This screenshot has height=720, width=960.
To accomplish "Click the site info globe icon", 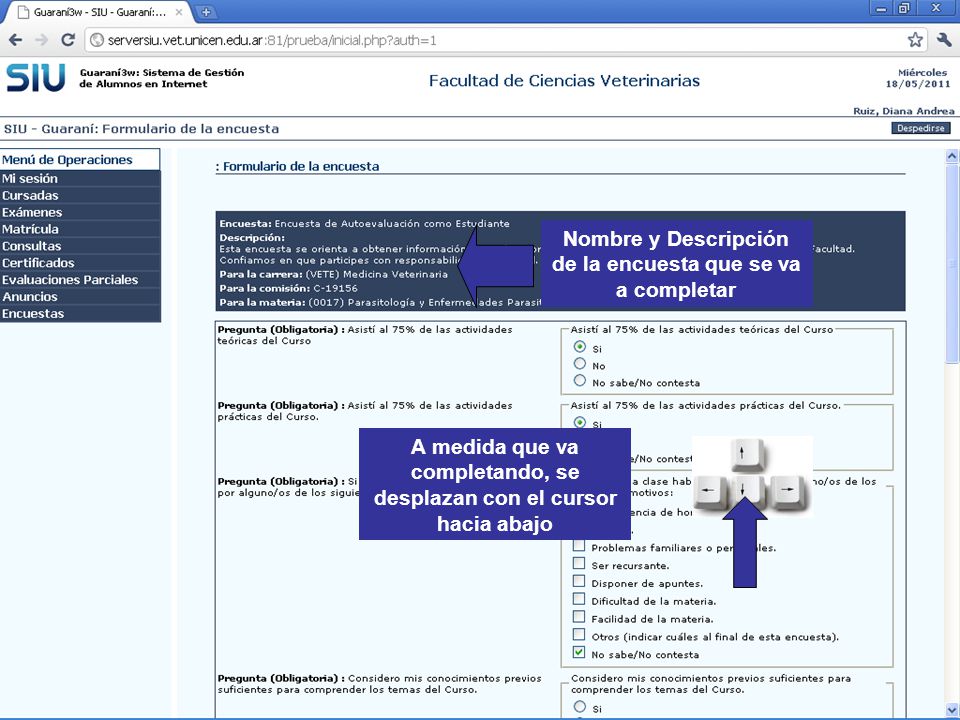I will (x=97, y=40).
